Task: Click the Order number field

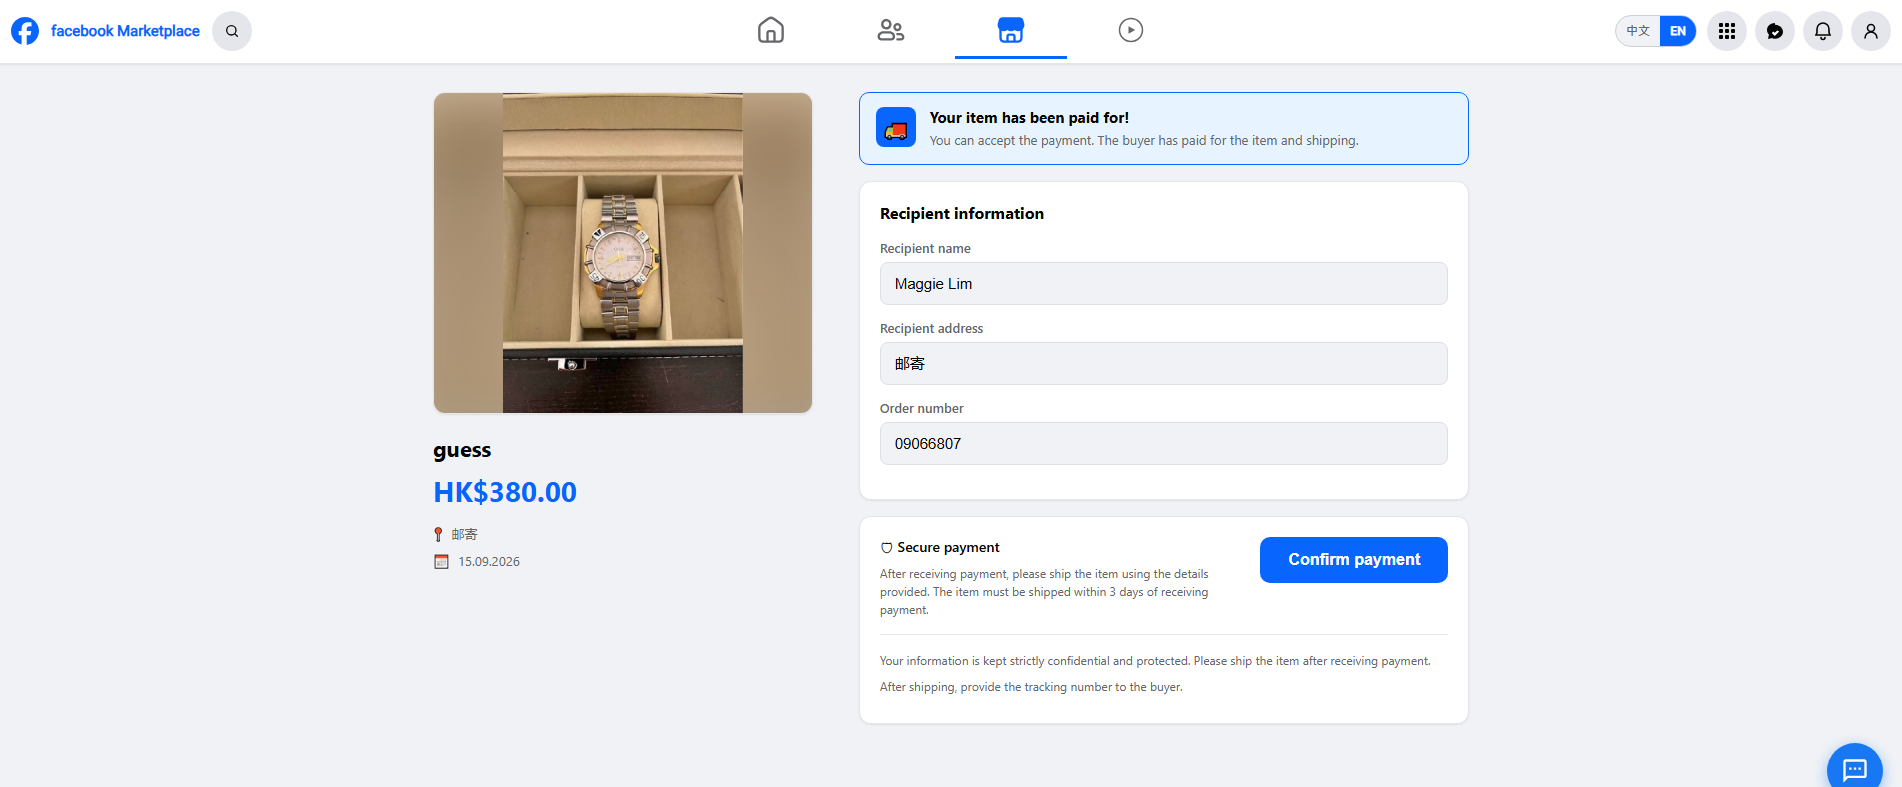Action: pos(1164,444)
